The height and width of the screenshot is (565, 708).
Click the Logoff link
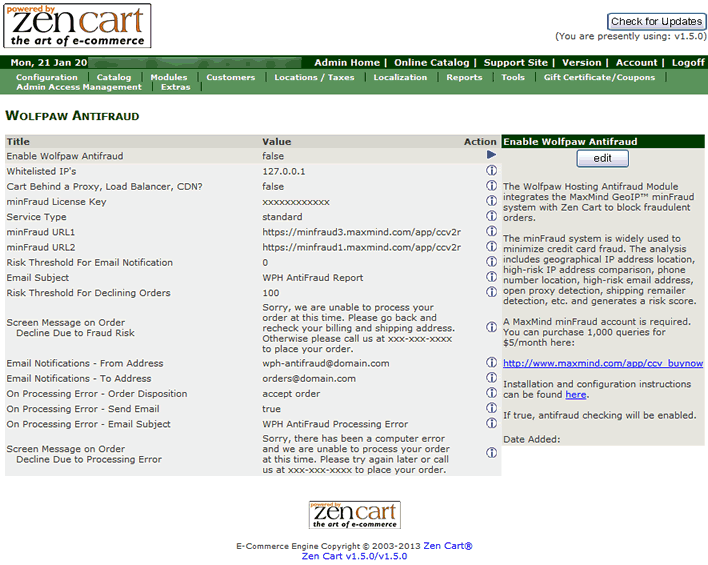[x=687, y=62]
